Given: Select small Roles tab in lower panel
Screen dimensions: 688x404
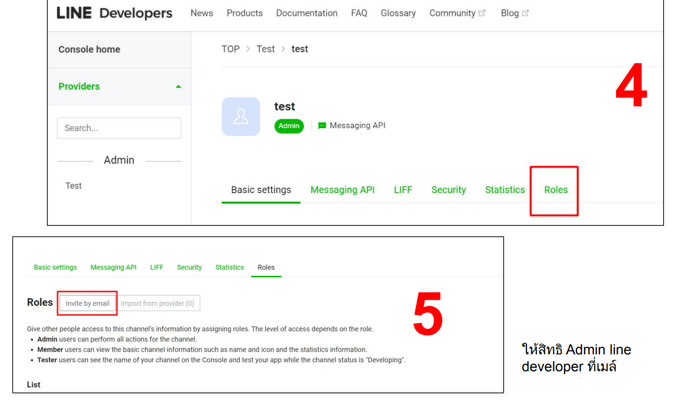Looking at the screenshot, I should tap(266, 267).
